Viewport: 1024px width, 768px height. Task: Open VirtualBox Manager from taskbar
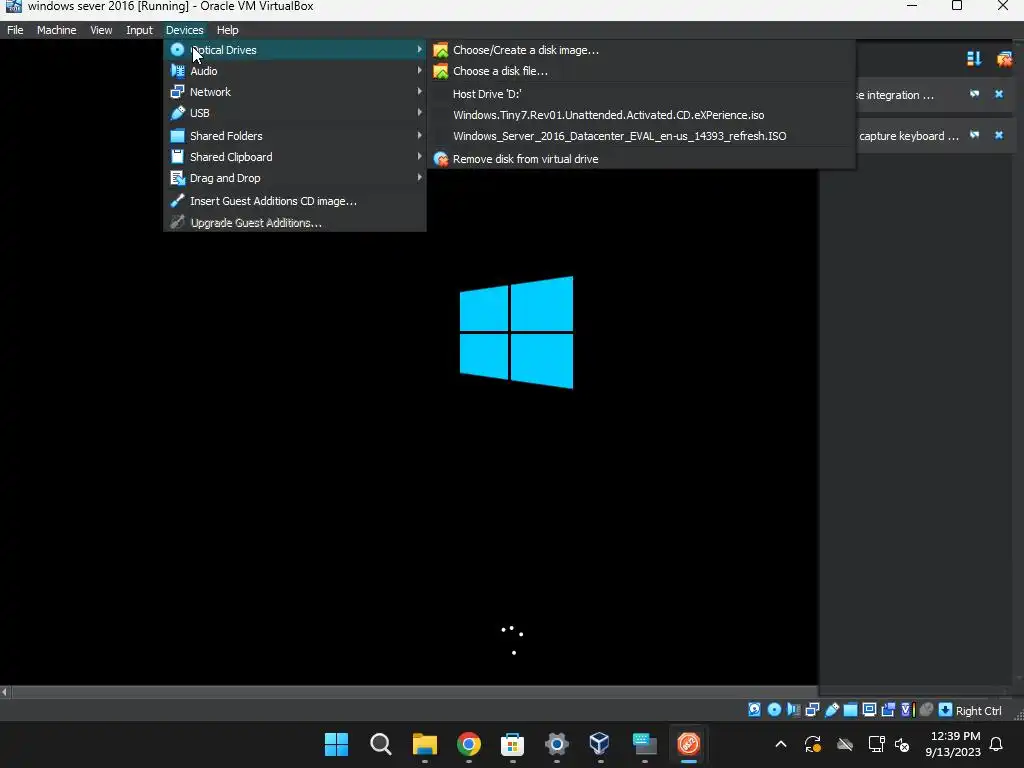(x=600, y=744)
